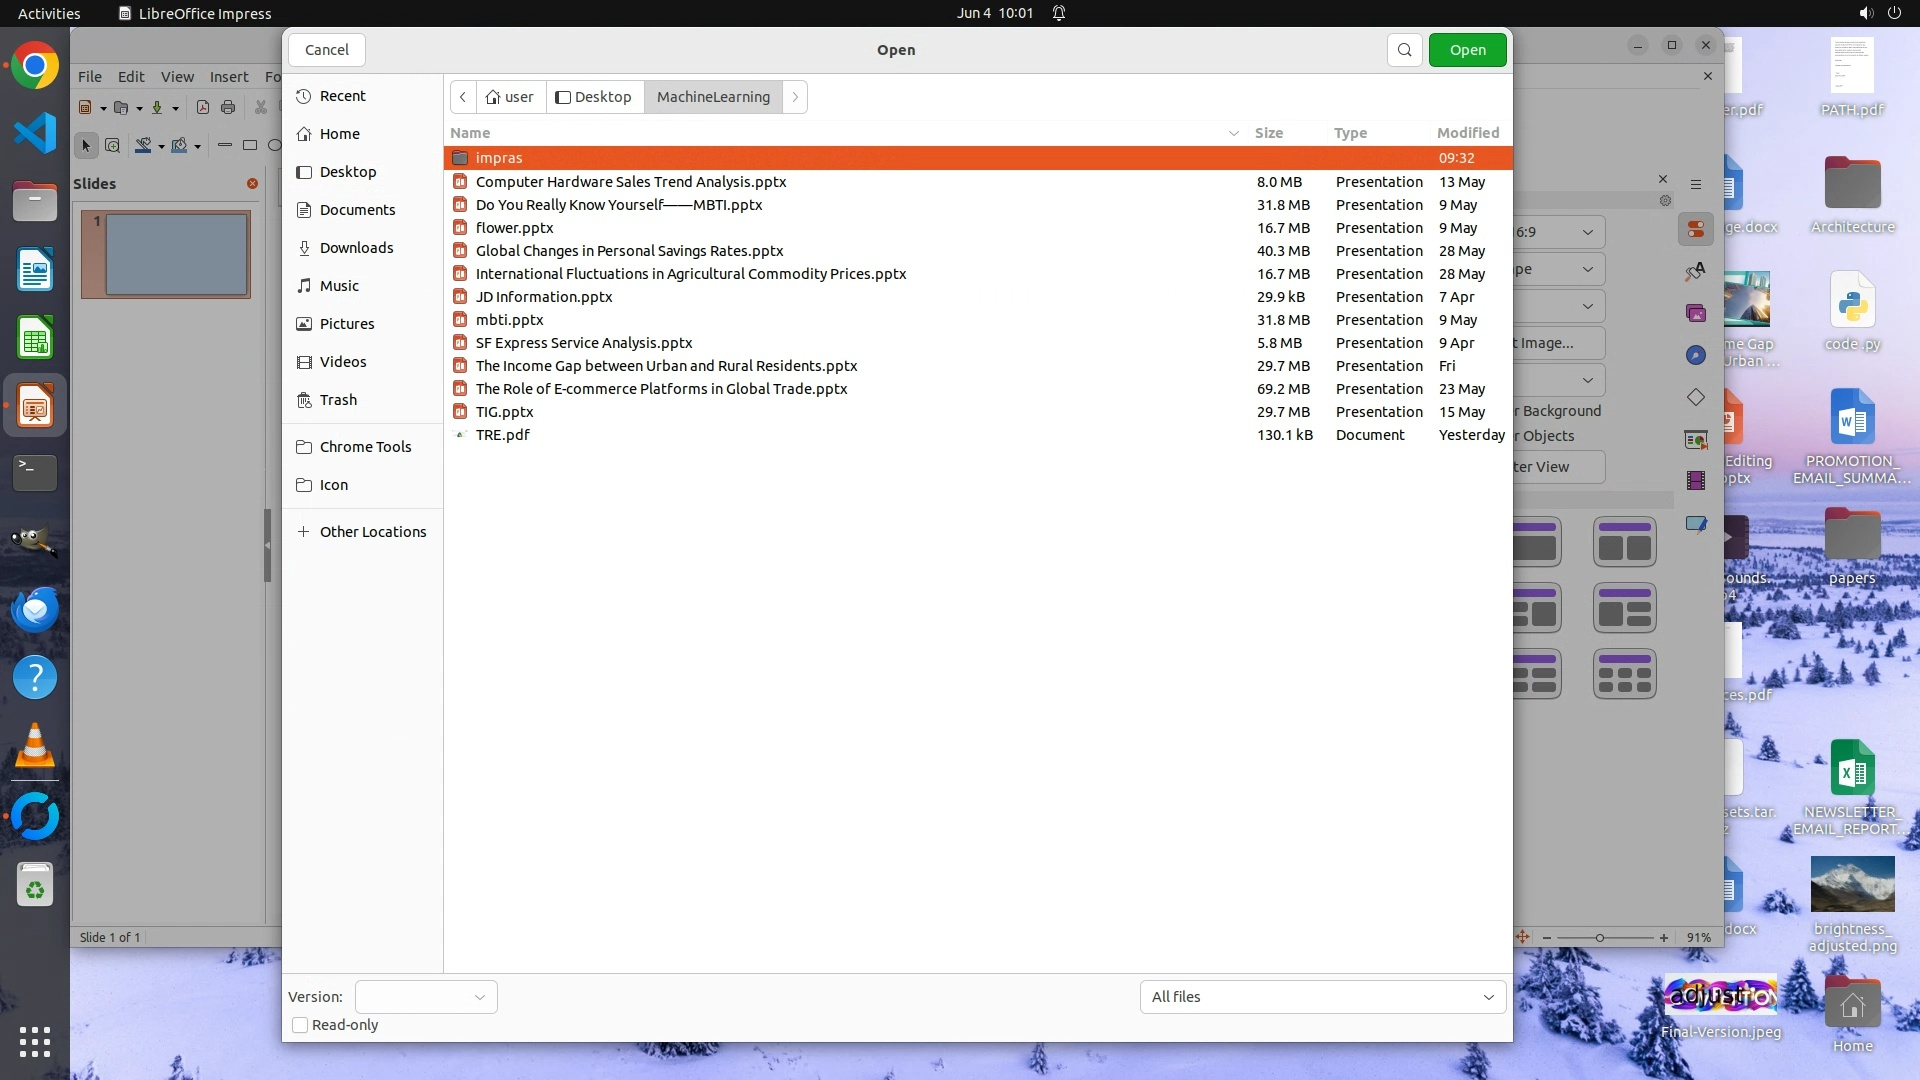Screen dimensions: 1920x1080
Task: Expand the Version dropdown
Action: click(426, 997)
